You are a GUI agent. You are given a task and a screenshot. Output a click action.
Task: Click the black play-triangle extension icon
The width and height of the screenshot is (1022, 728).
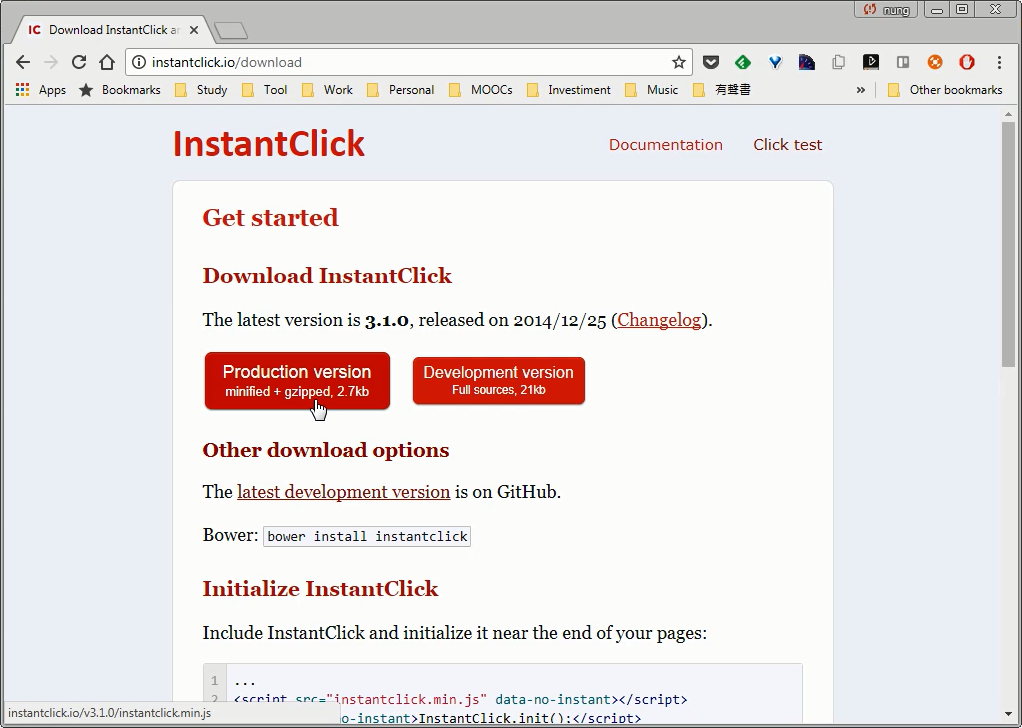(x=870, y=62)
